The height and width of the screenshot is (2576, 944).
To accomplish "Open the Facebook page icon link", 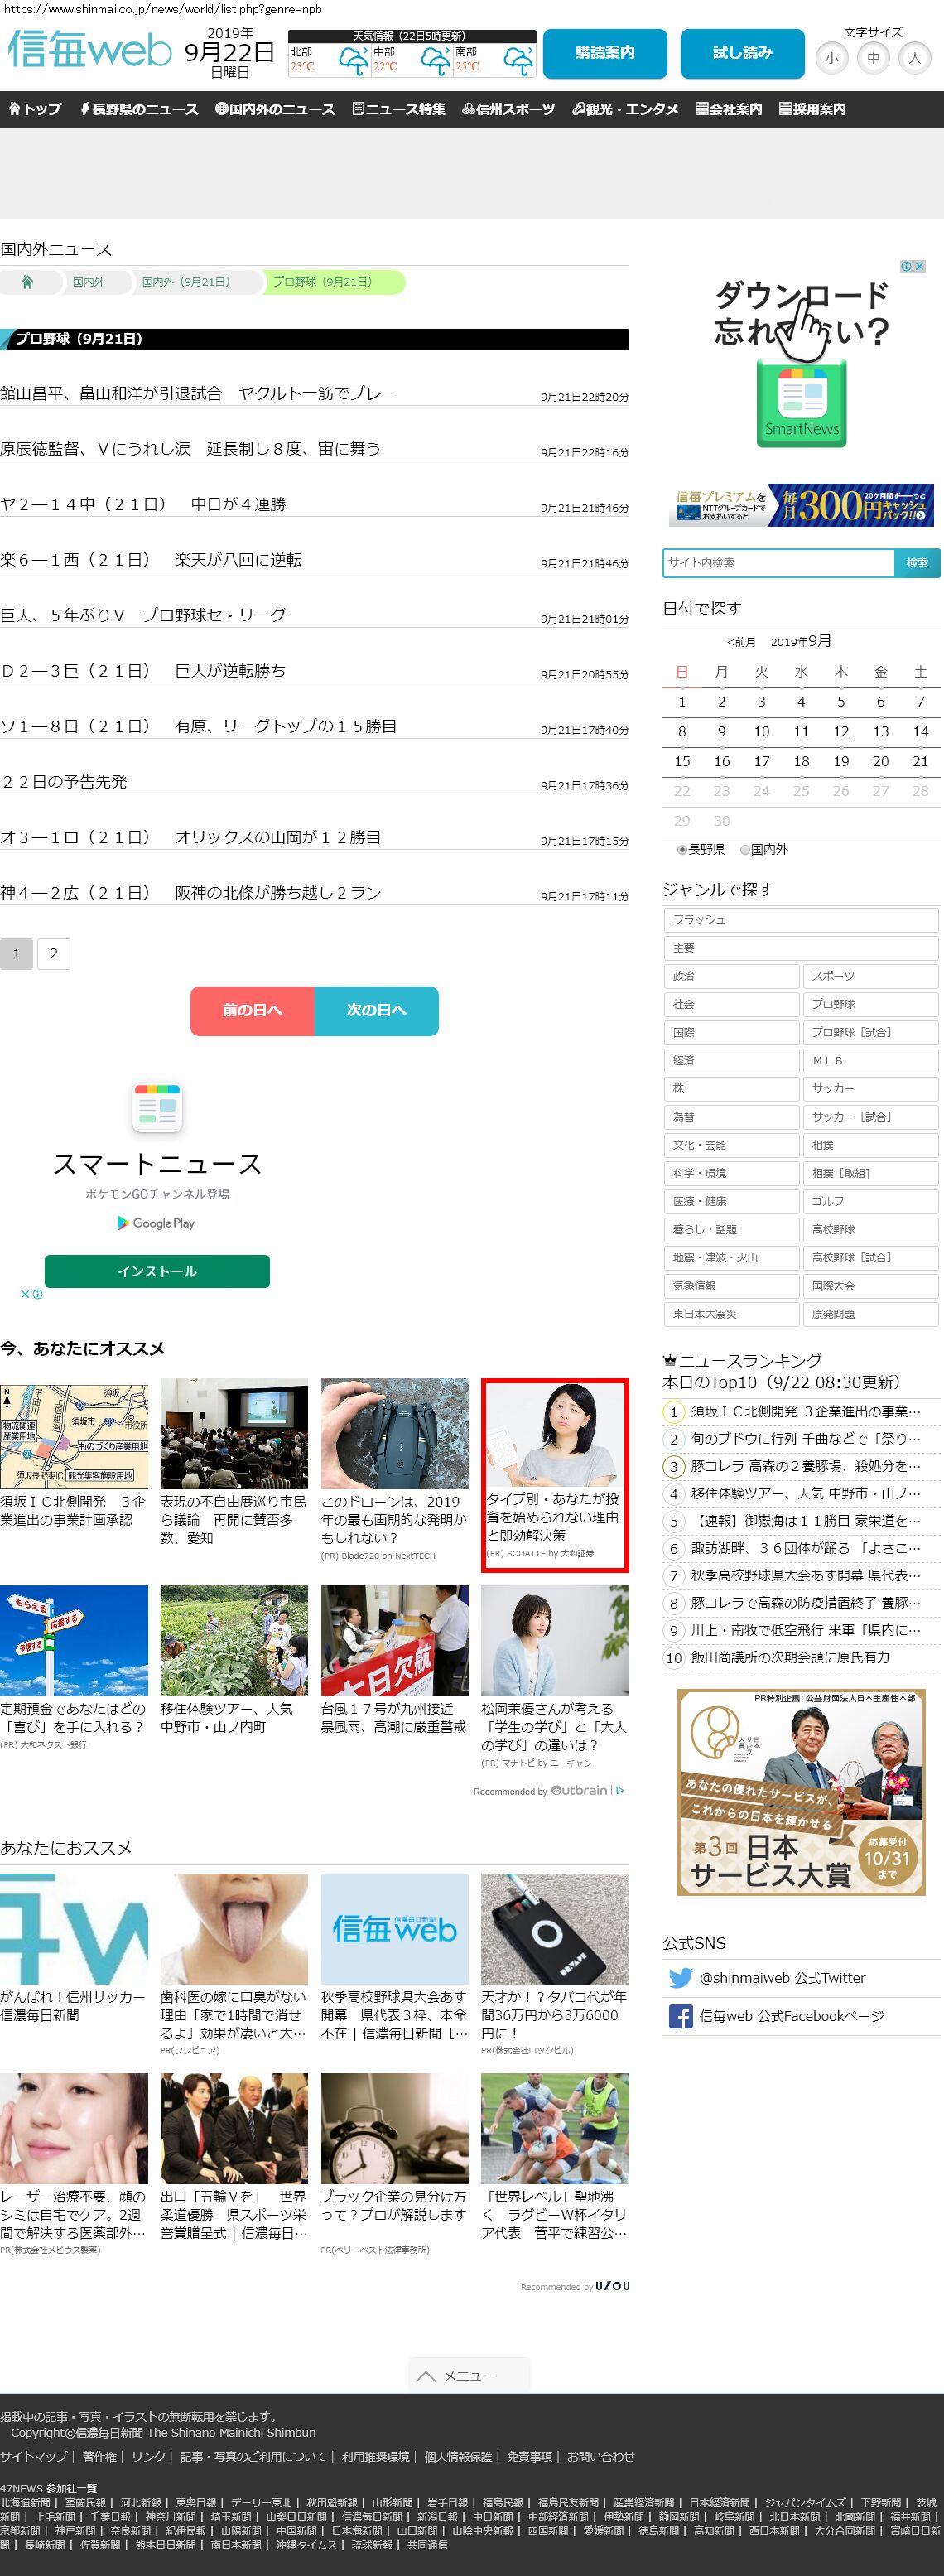I will pyautogui.click(x=680, y=2016).
